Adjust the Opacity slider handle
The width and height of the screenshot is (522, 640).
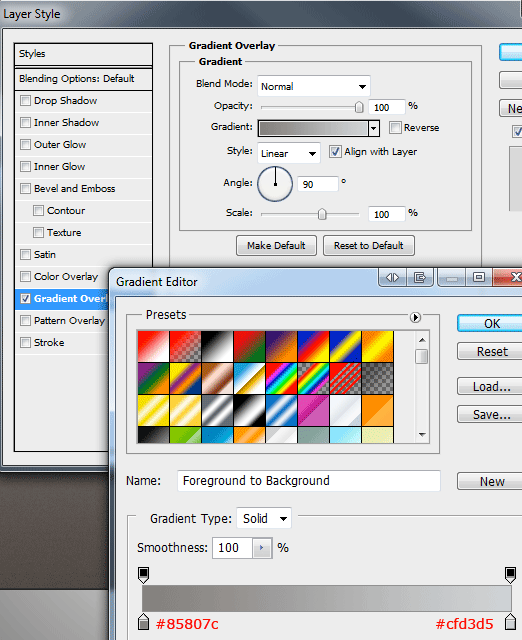[359, 107]
